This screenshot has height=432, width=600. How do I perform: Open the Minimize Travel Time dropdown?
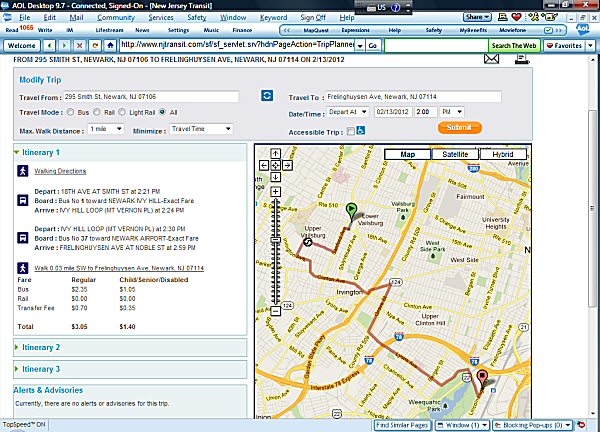[201, 129]
